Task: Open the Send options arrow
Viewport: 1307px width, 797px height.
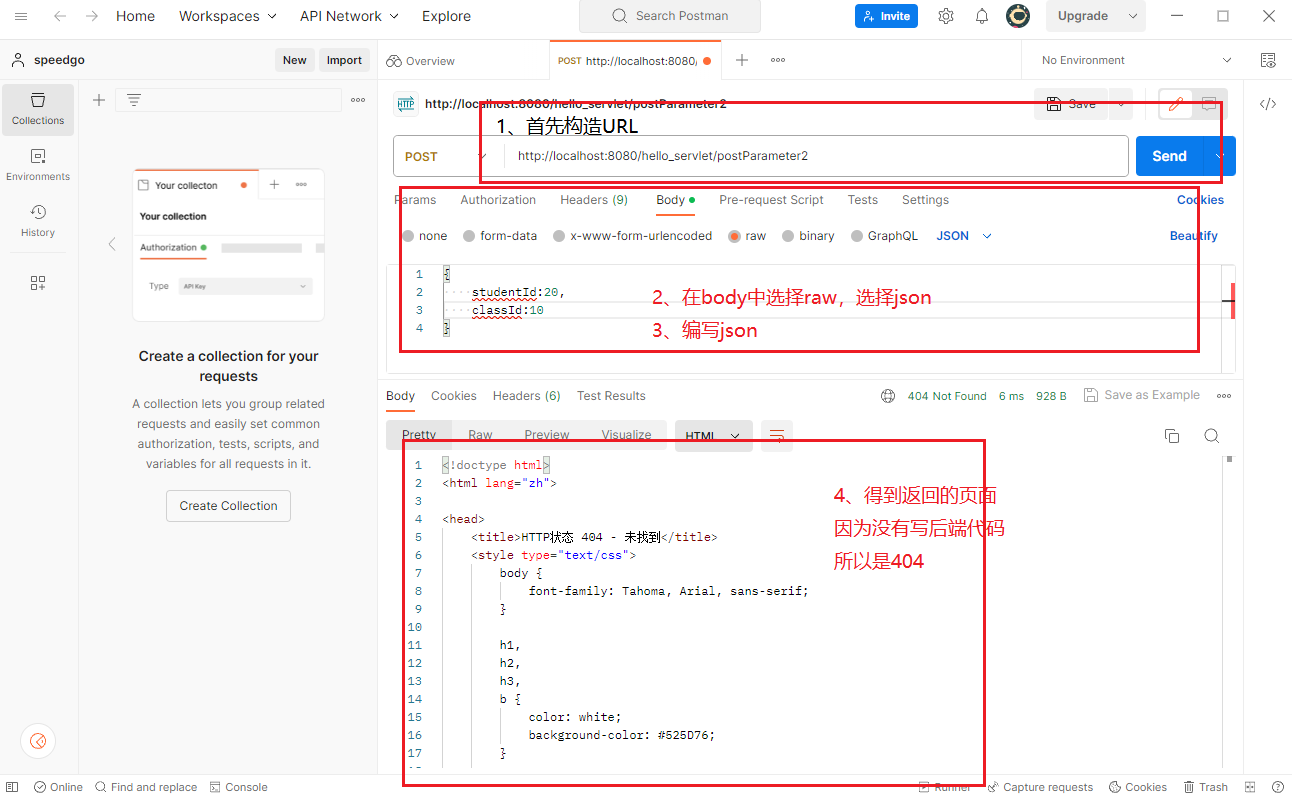Action: [1220, 156]
